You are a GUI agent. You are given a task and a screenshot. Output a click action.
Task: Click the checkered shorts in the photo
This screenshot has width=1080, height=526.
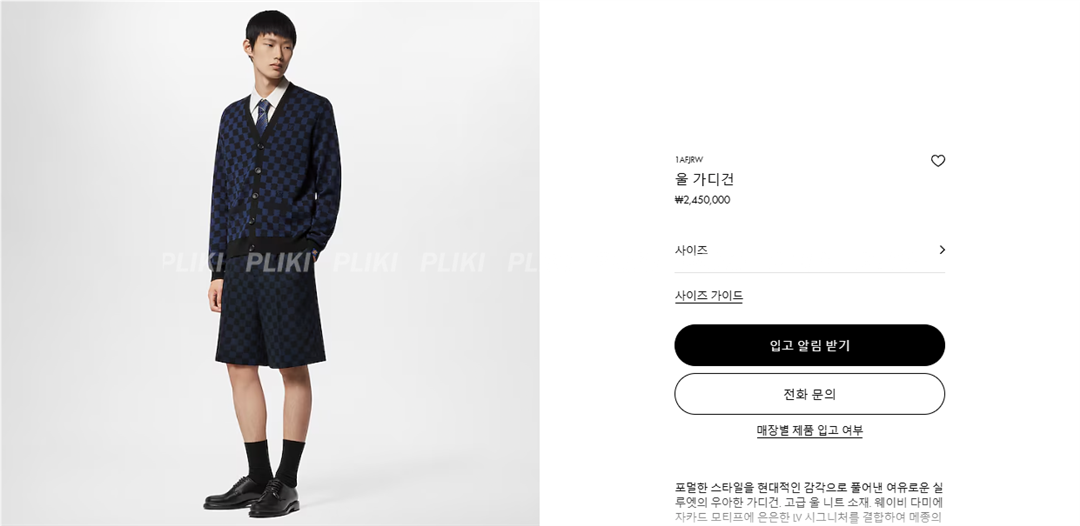(269, 310)
